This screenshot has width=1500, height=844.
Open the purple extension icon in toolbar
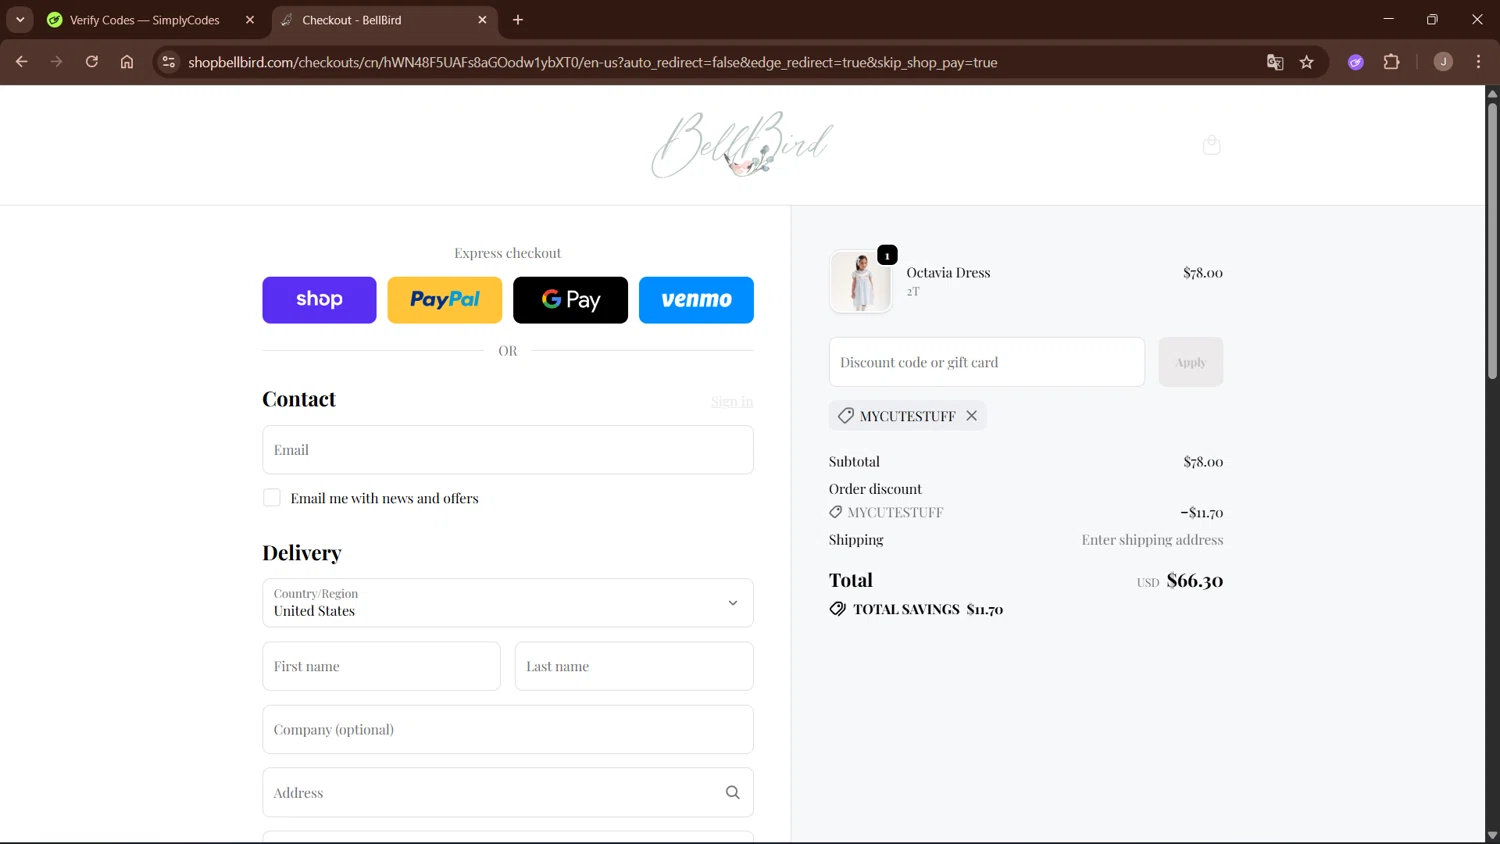[1356, 62]
